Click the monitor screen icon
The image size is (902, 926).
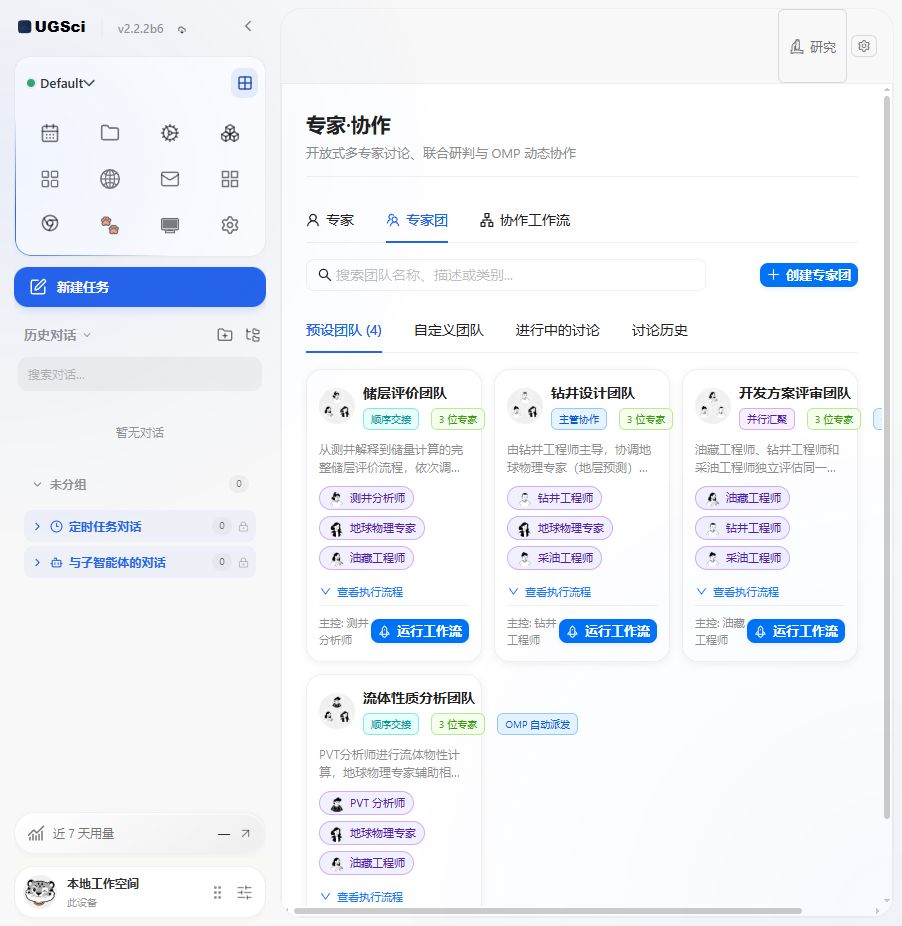(x=170, y=225)
